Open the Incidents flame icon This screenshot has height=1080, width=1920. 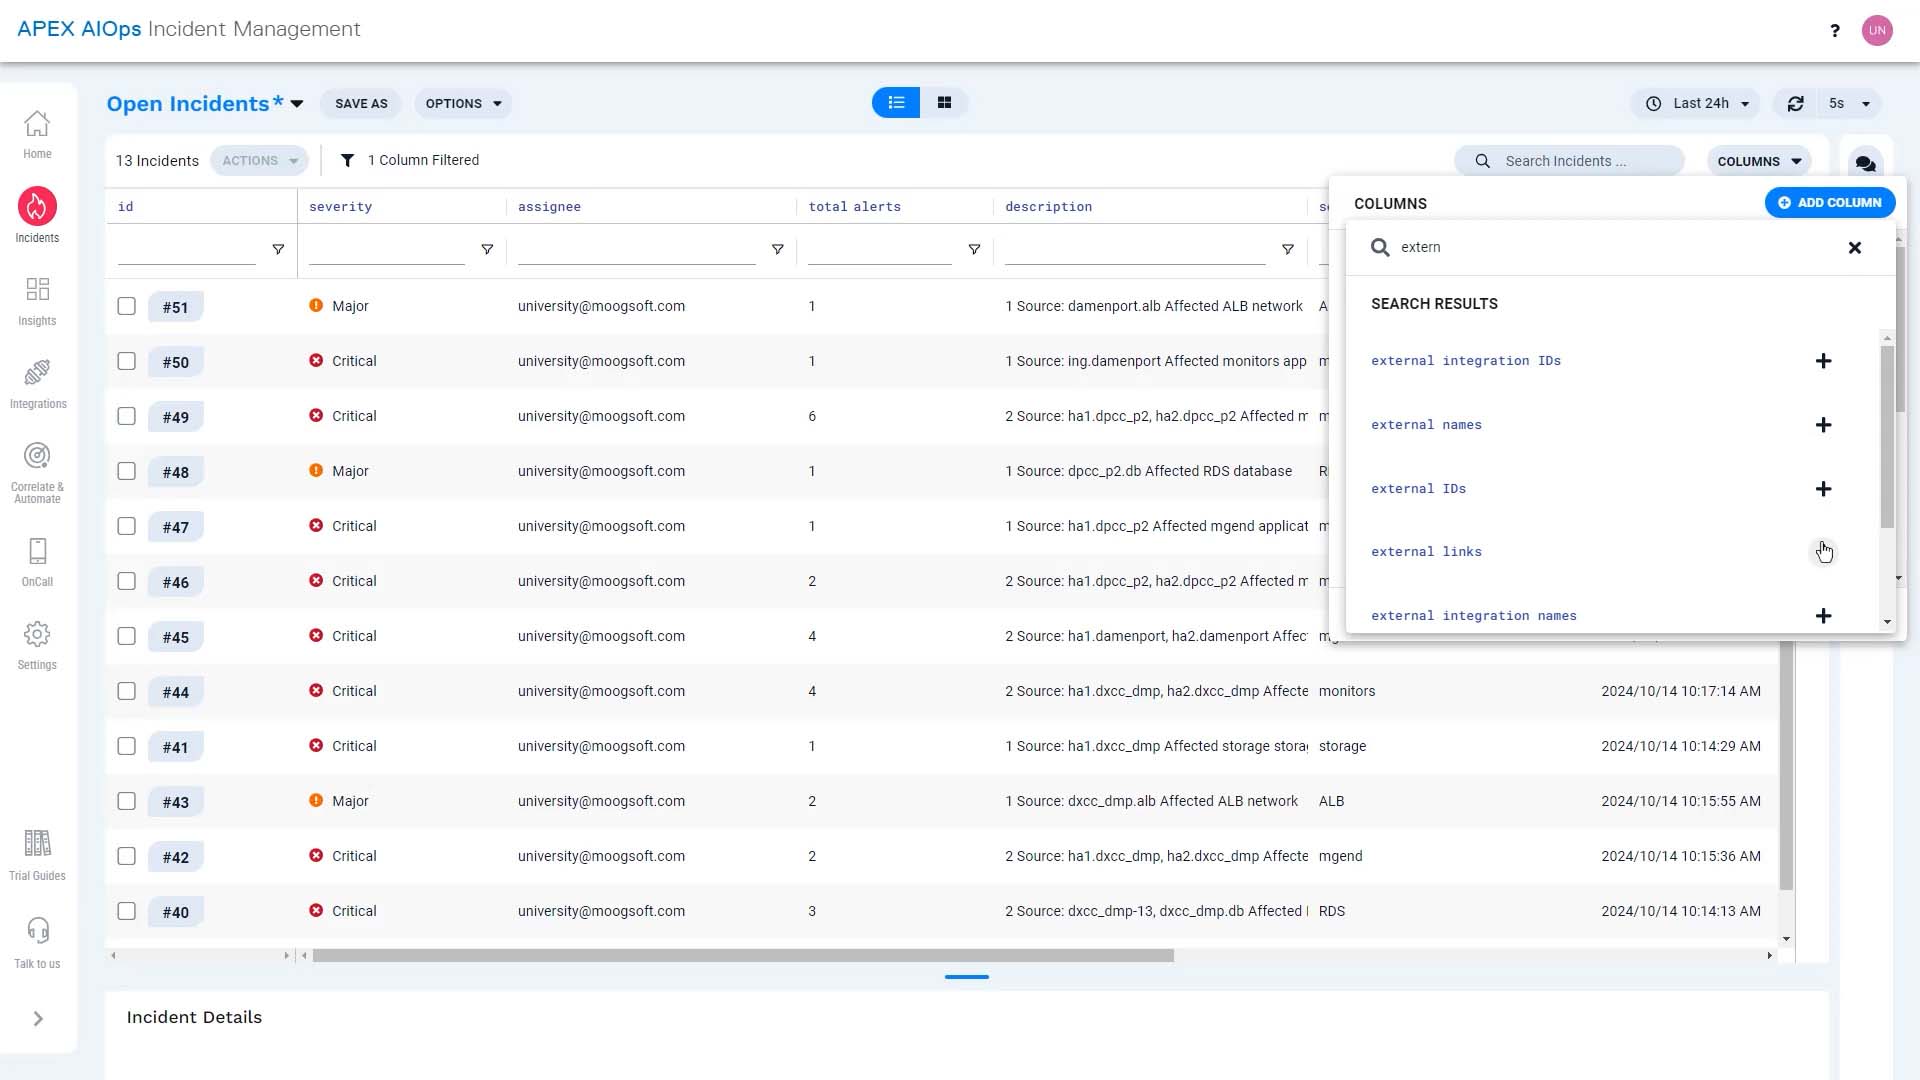[37, 206]
